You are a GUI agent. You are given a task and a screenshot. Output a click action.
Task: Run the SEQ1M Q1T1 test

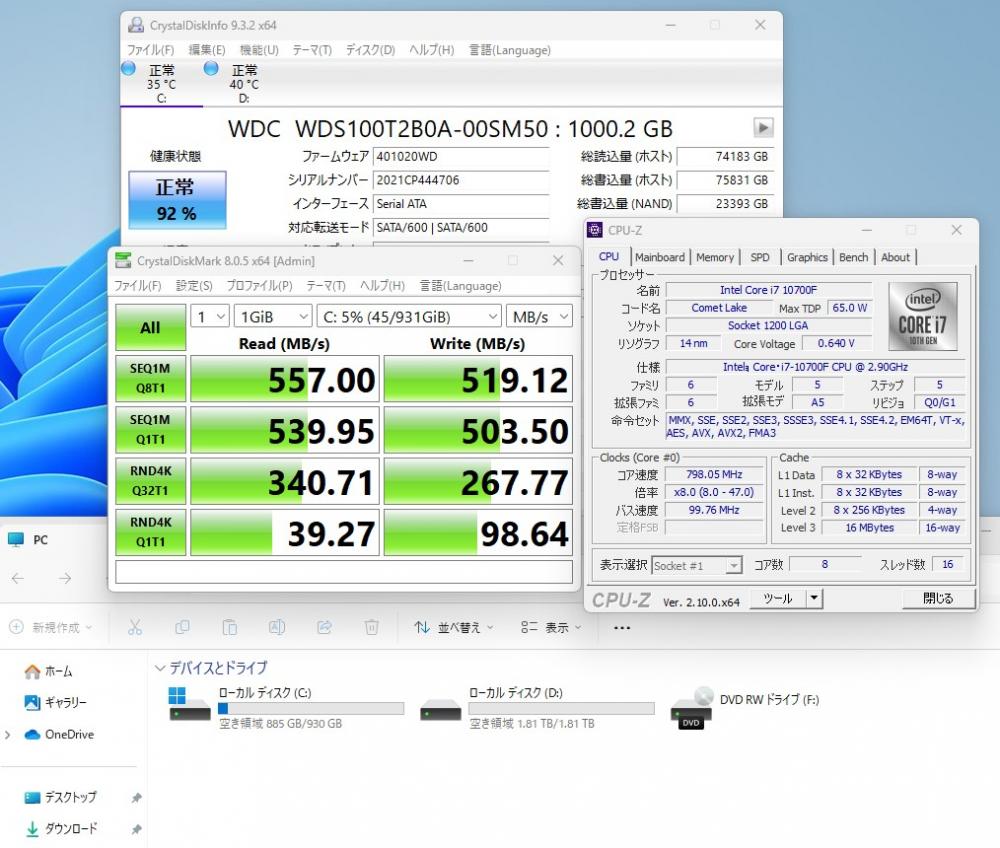click(151, 430)
